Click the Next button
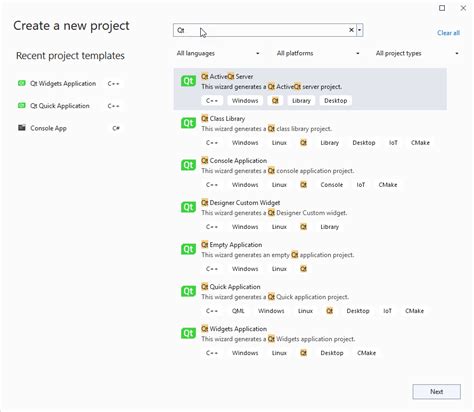Viewport: 474px width, 412px height. [437, 392]
